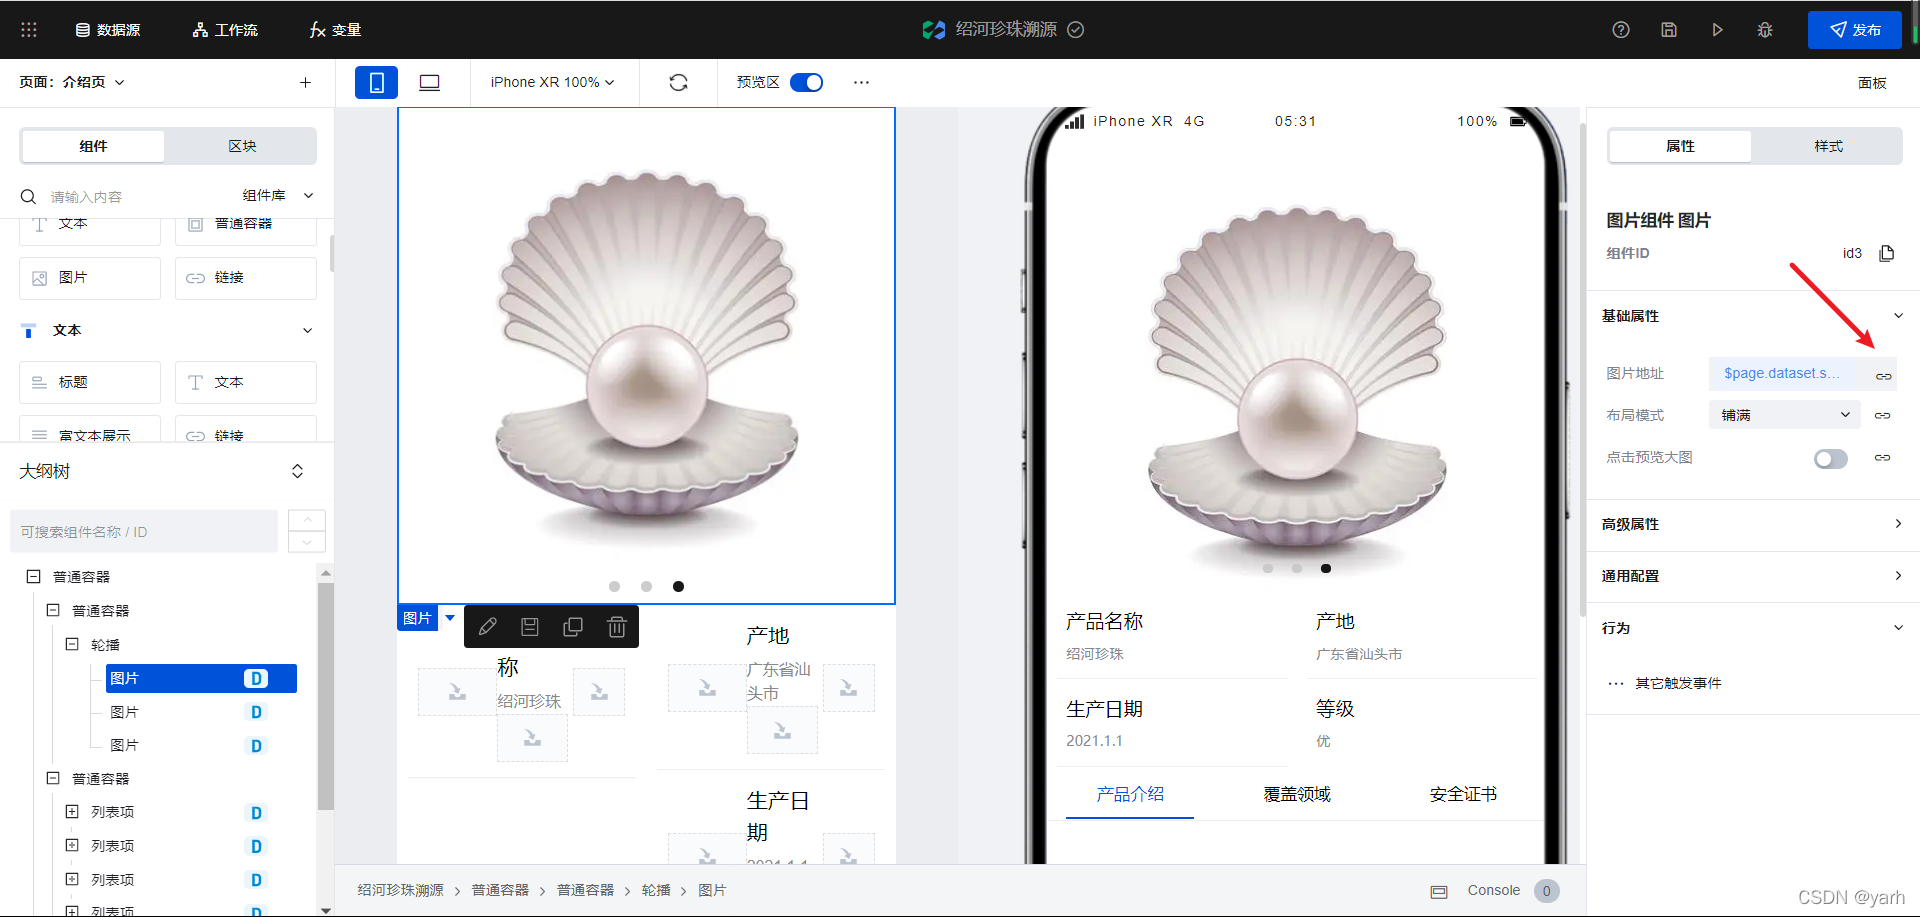This screenshot has height=917, width=1920.
Task: Open the 组件库 library dropdown
Action: tap(278, 195)
